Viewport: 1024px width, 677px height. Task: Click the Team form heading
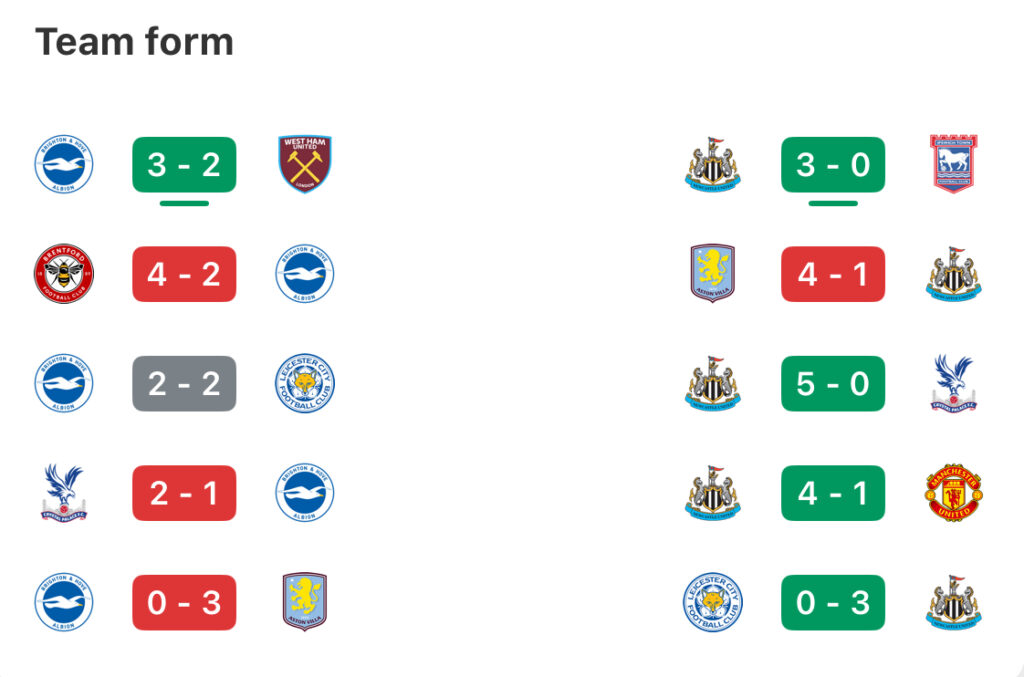[134, 42]
